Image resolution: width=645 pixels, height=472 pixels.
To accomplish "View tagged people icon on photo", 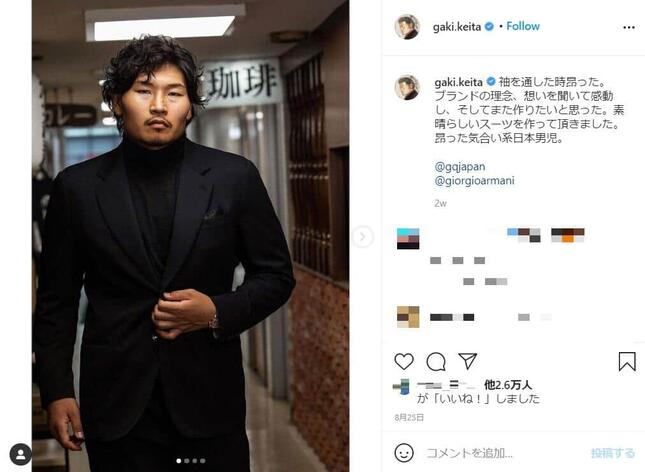I will (x=21, y=454).
